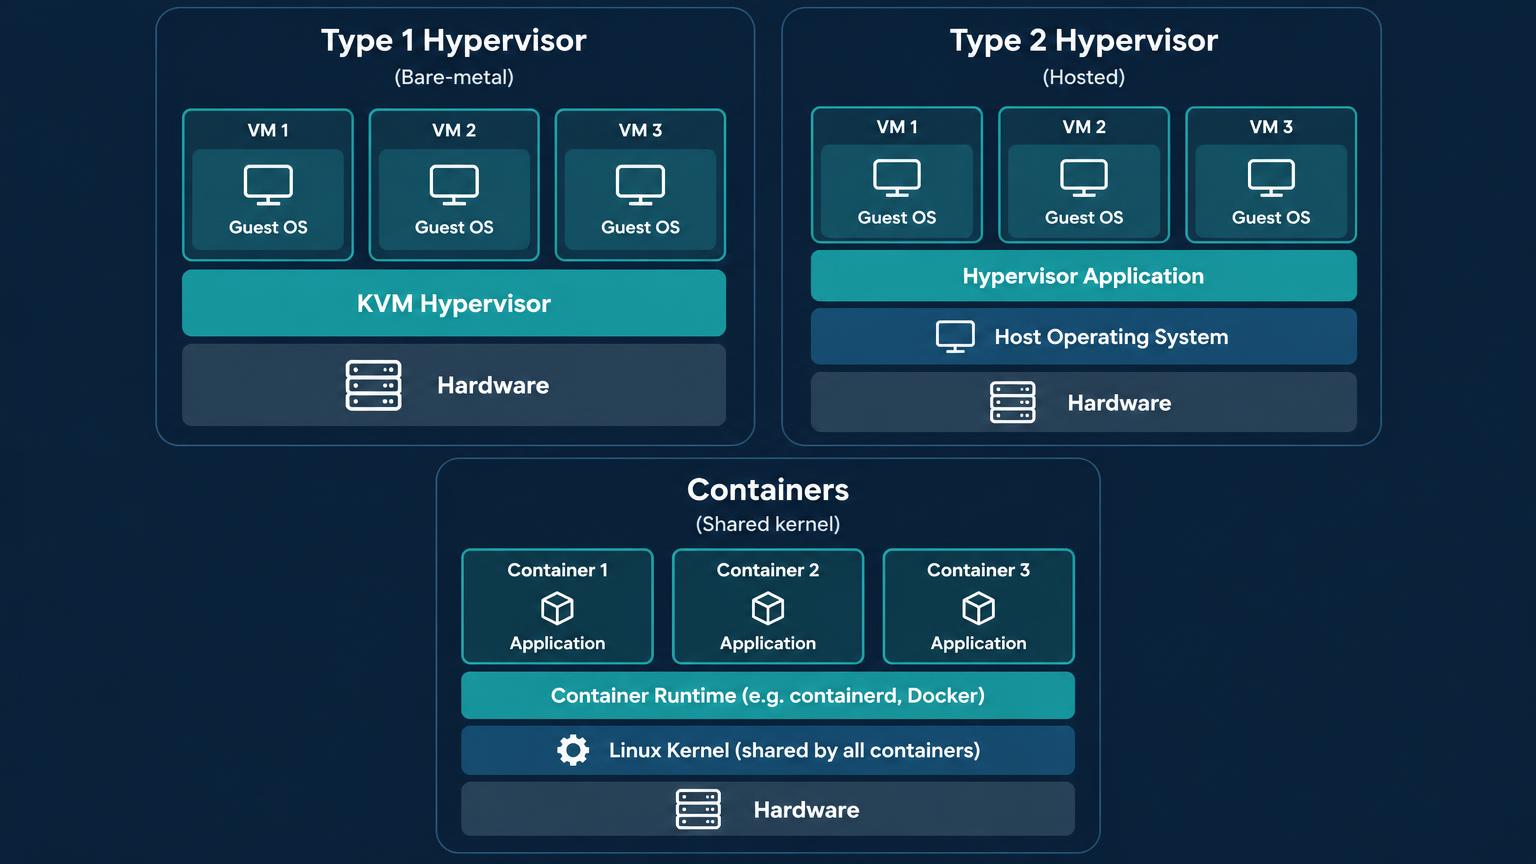Screen dimensions: 1536x864
Task: Click the cube icon in Container 3
Action: [978, 608]
